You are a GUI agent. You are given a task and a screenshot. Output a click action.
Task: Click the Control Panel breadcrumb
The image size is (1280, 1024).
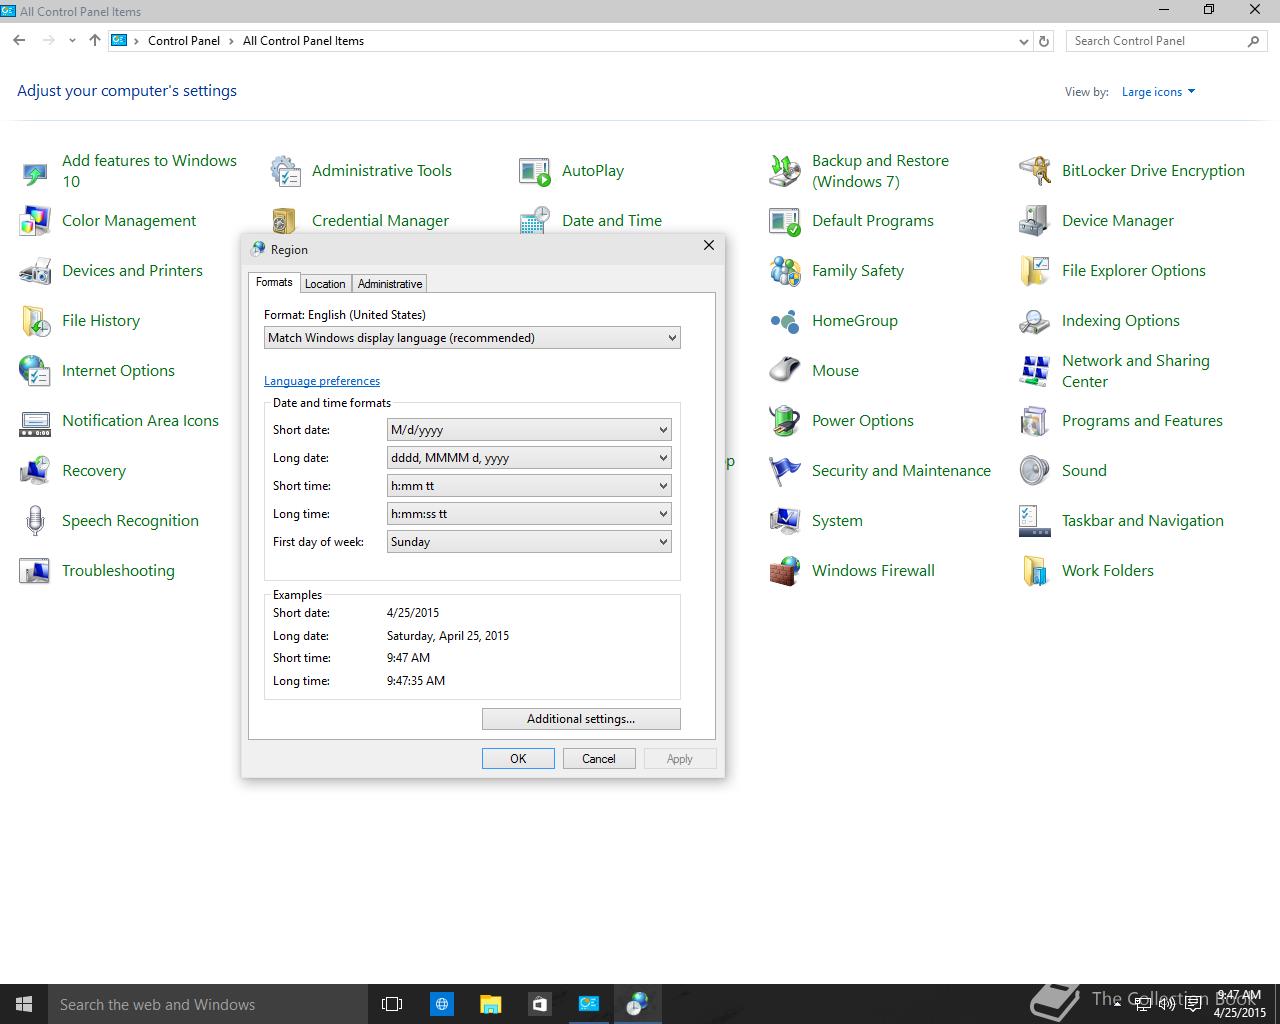(x=184, y=41)
